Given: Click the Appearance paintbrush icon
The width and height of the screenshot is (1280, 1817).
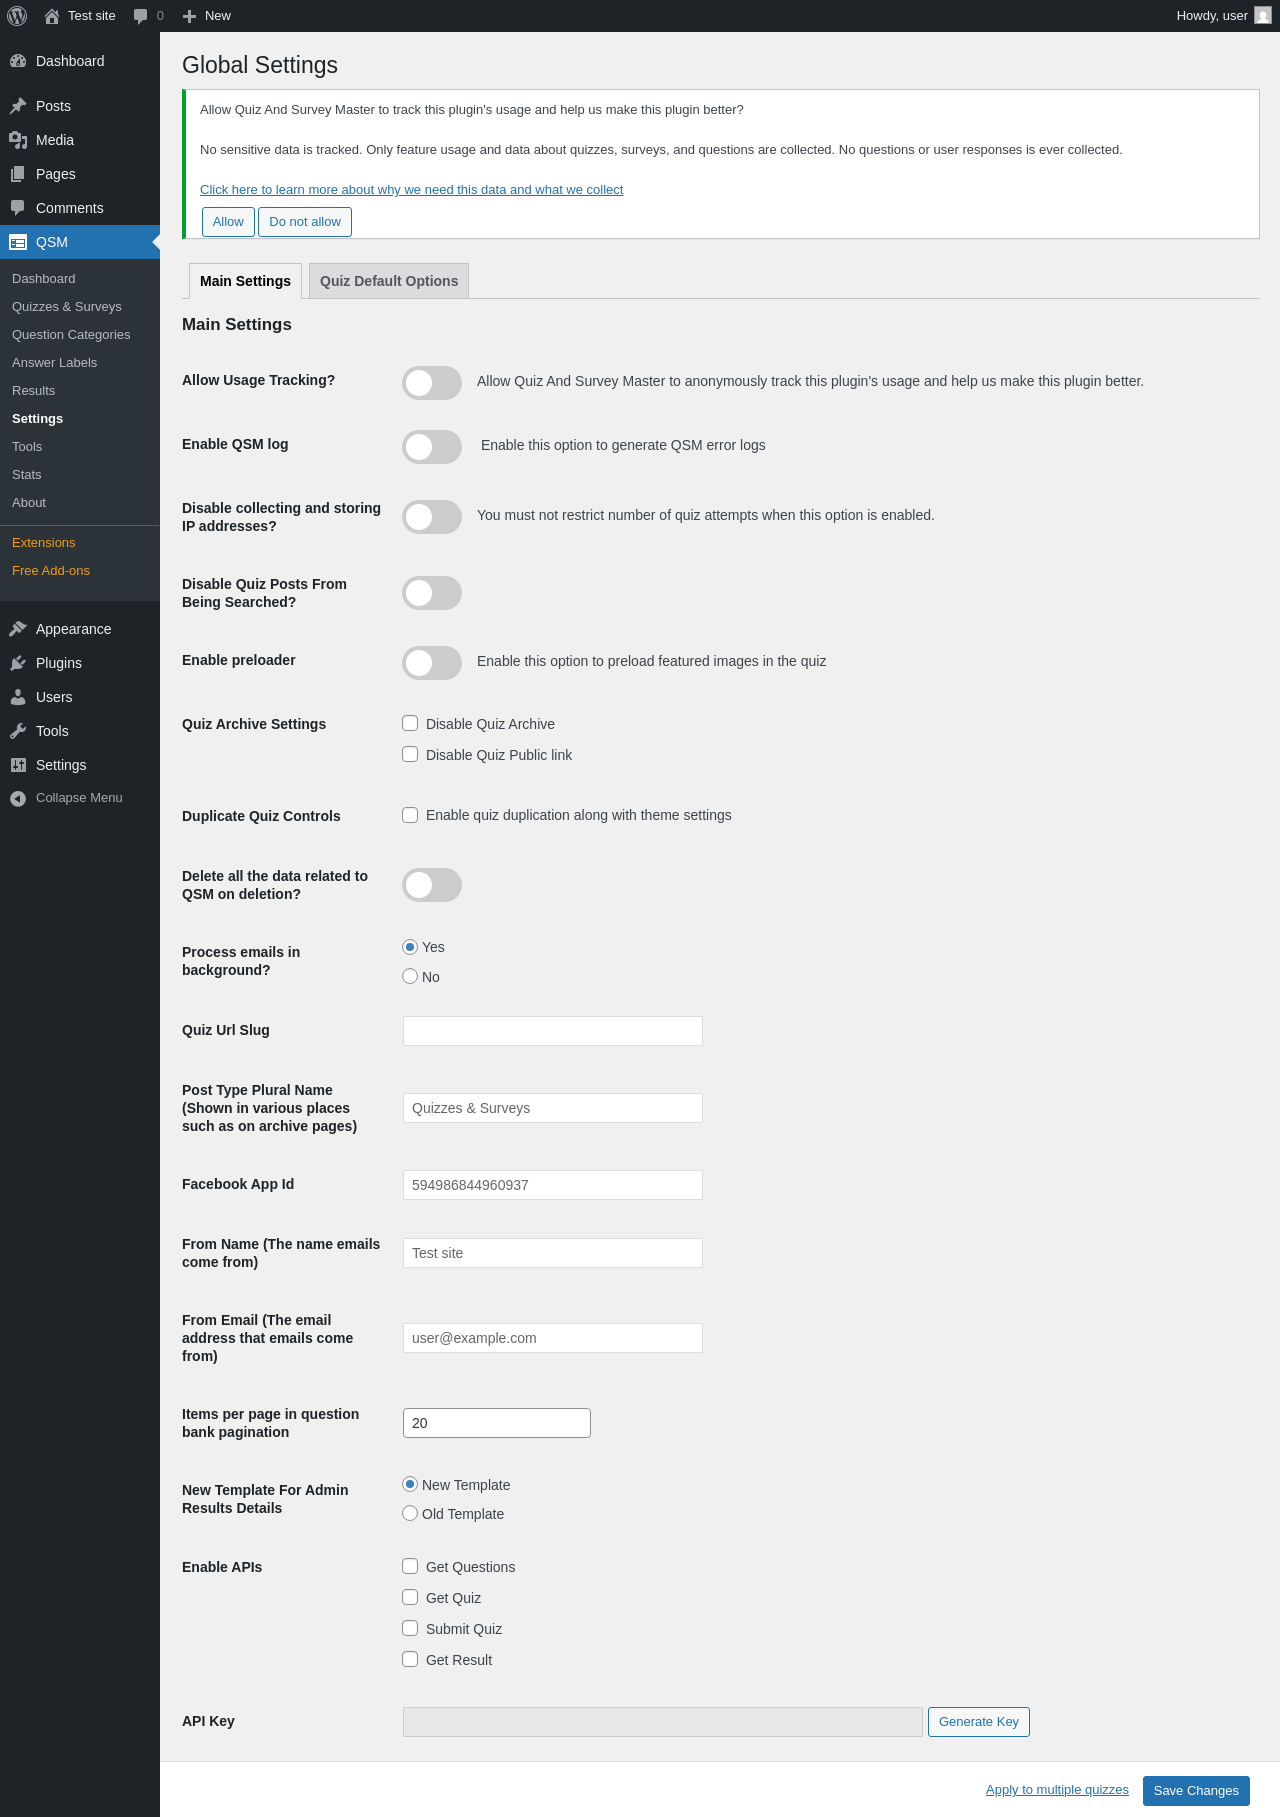Looking at the screenshot, I should [x=18, y=629].
